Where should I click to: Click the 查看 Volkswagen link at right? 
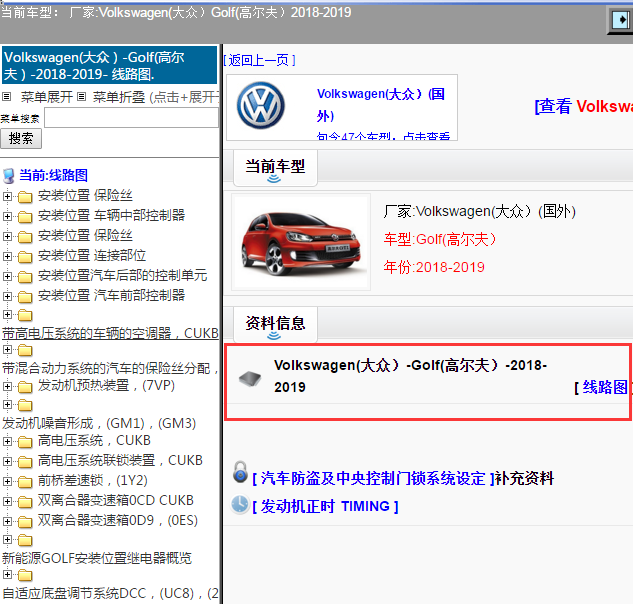pyautogui.click(x=584, y=107)
